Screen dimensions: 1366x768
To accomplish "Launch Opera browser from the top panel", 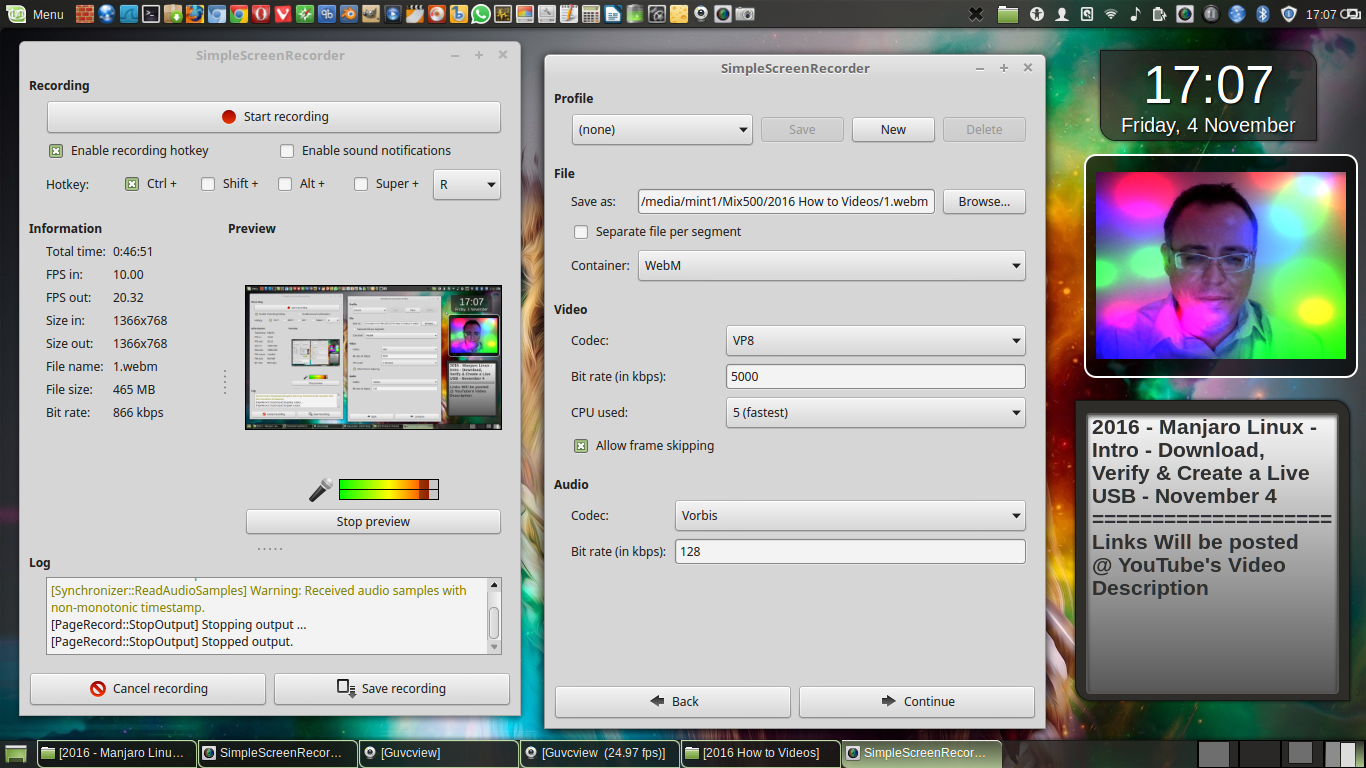I will tap(260, 14).
